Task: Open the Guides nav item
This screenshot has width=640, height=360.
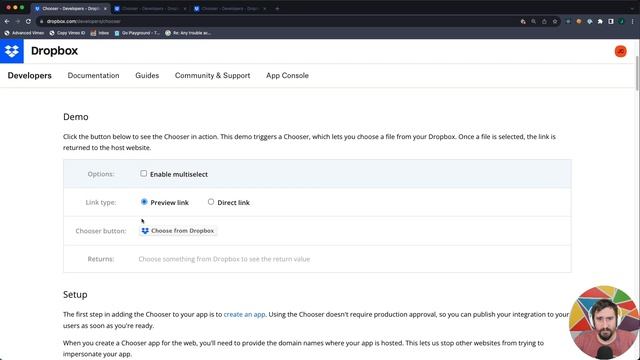Action: (x=147, y=76)
